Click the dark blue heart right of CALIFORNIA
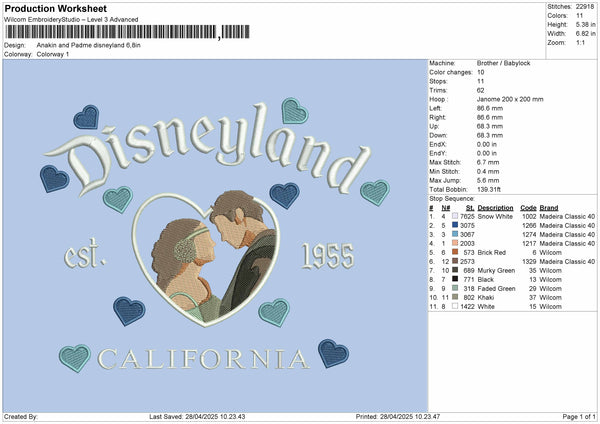Screen dimensions: 600x424 pos(333,353)
